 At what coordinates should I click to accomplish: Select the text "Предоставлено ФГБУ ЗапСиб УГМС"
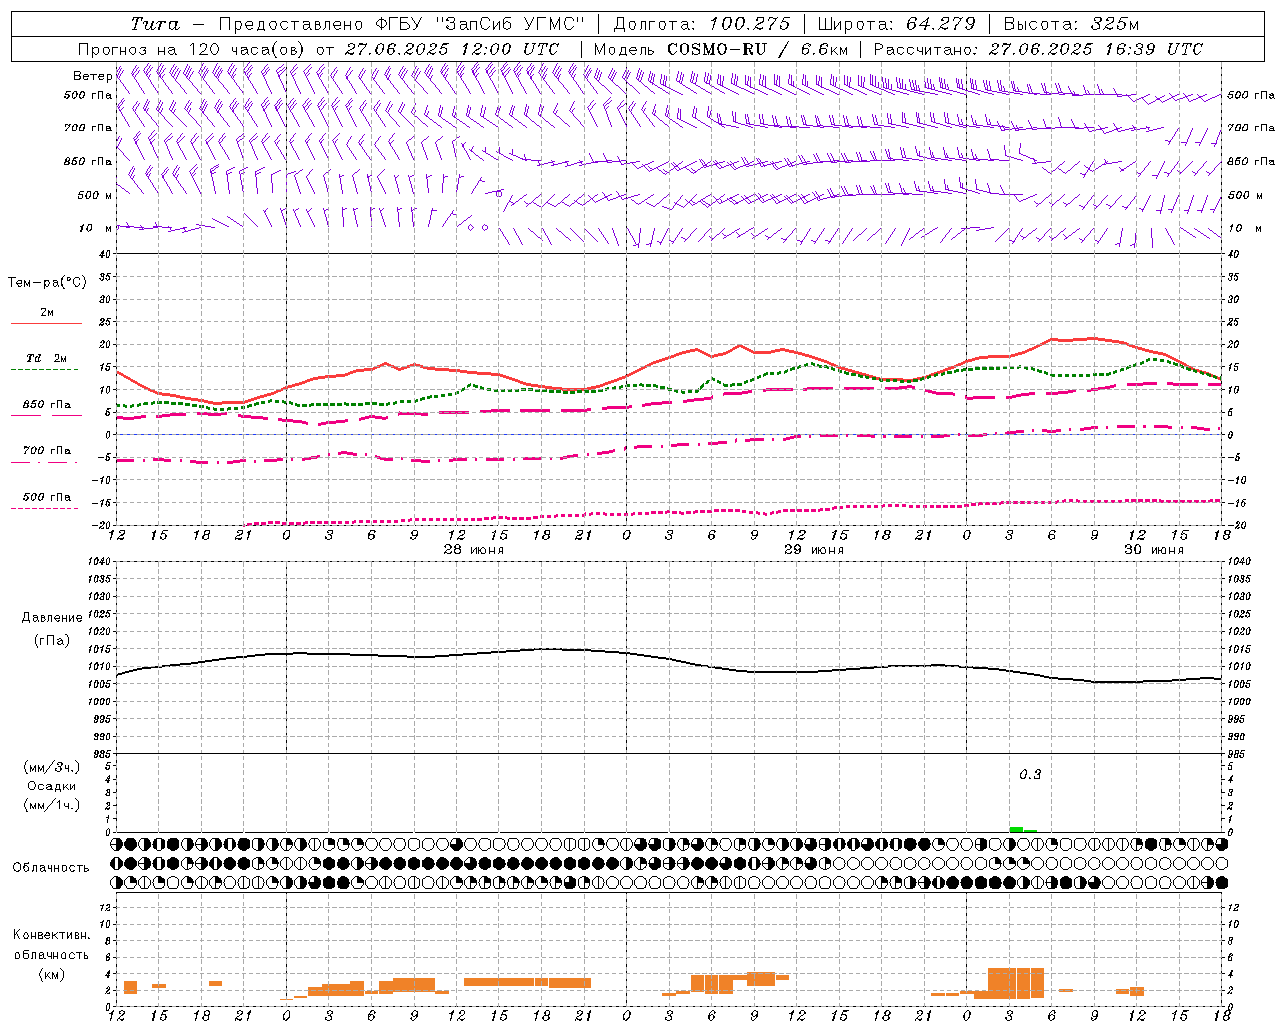pyautogui.click(x=401, y=24)
